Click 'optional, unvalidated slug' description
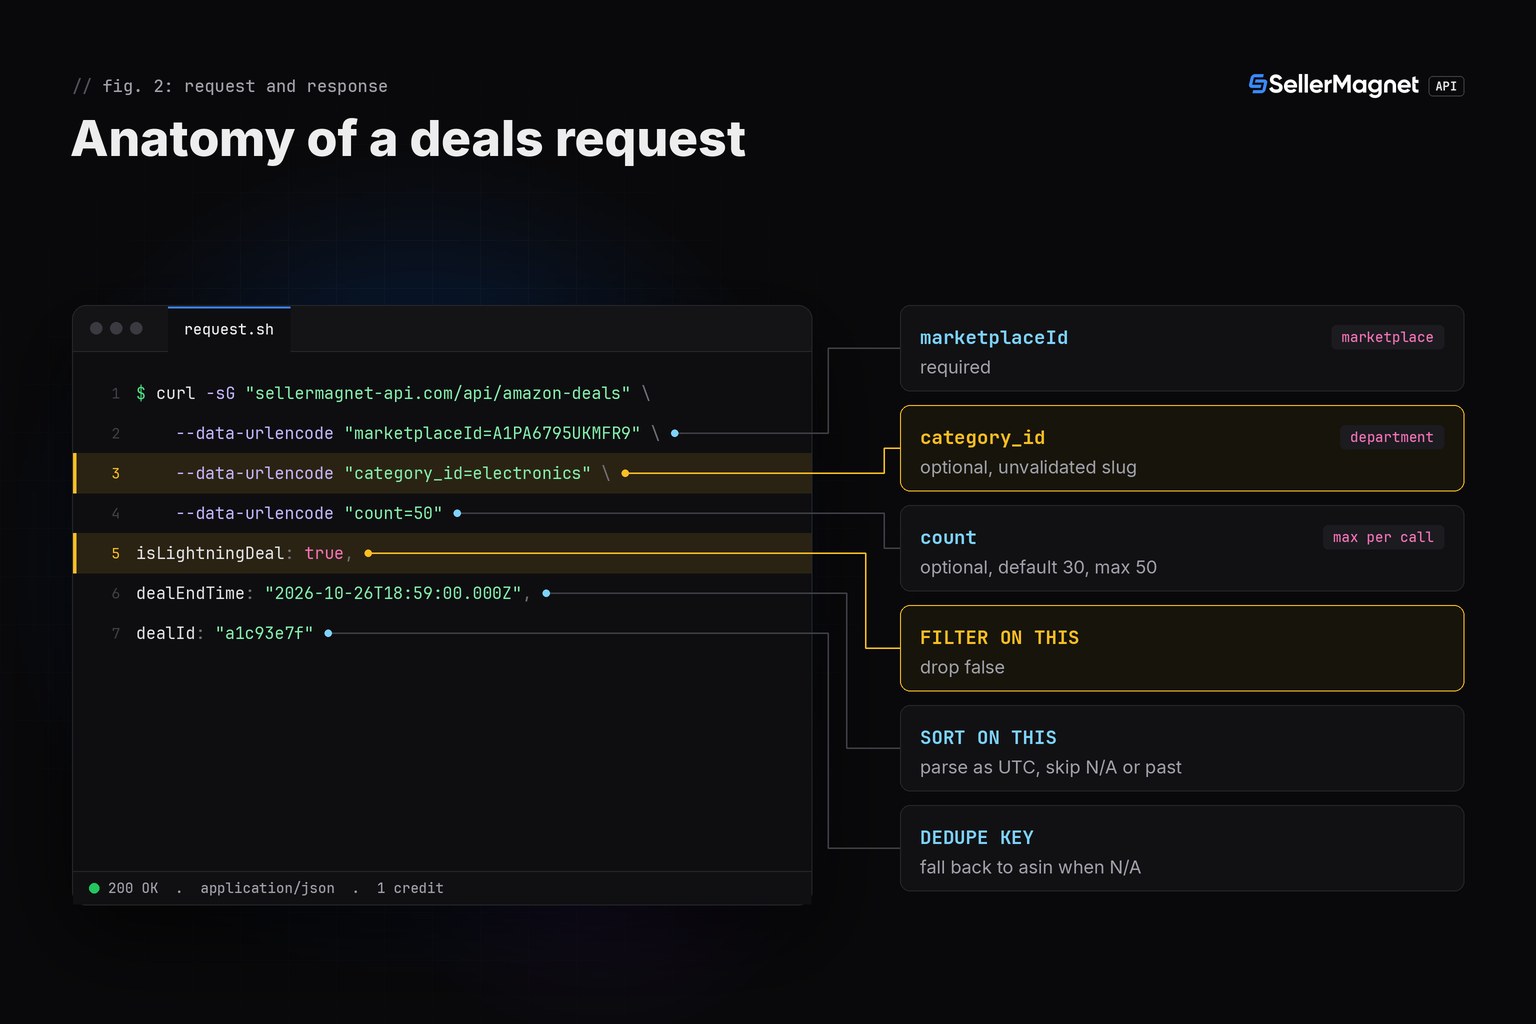The width and height of the screenshot is (1536, 1024). [x=1028, y=467]
